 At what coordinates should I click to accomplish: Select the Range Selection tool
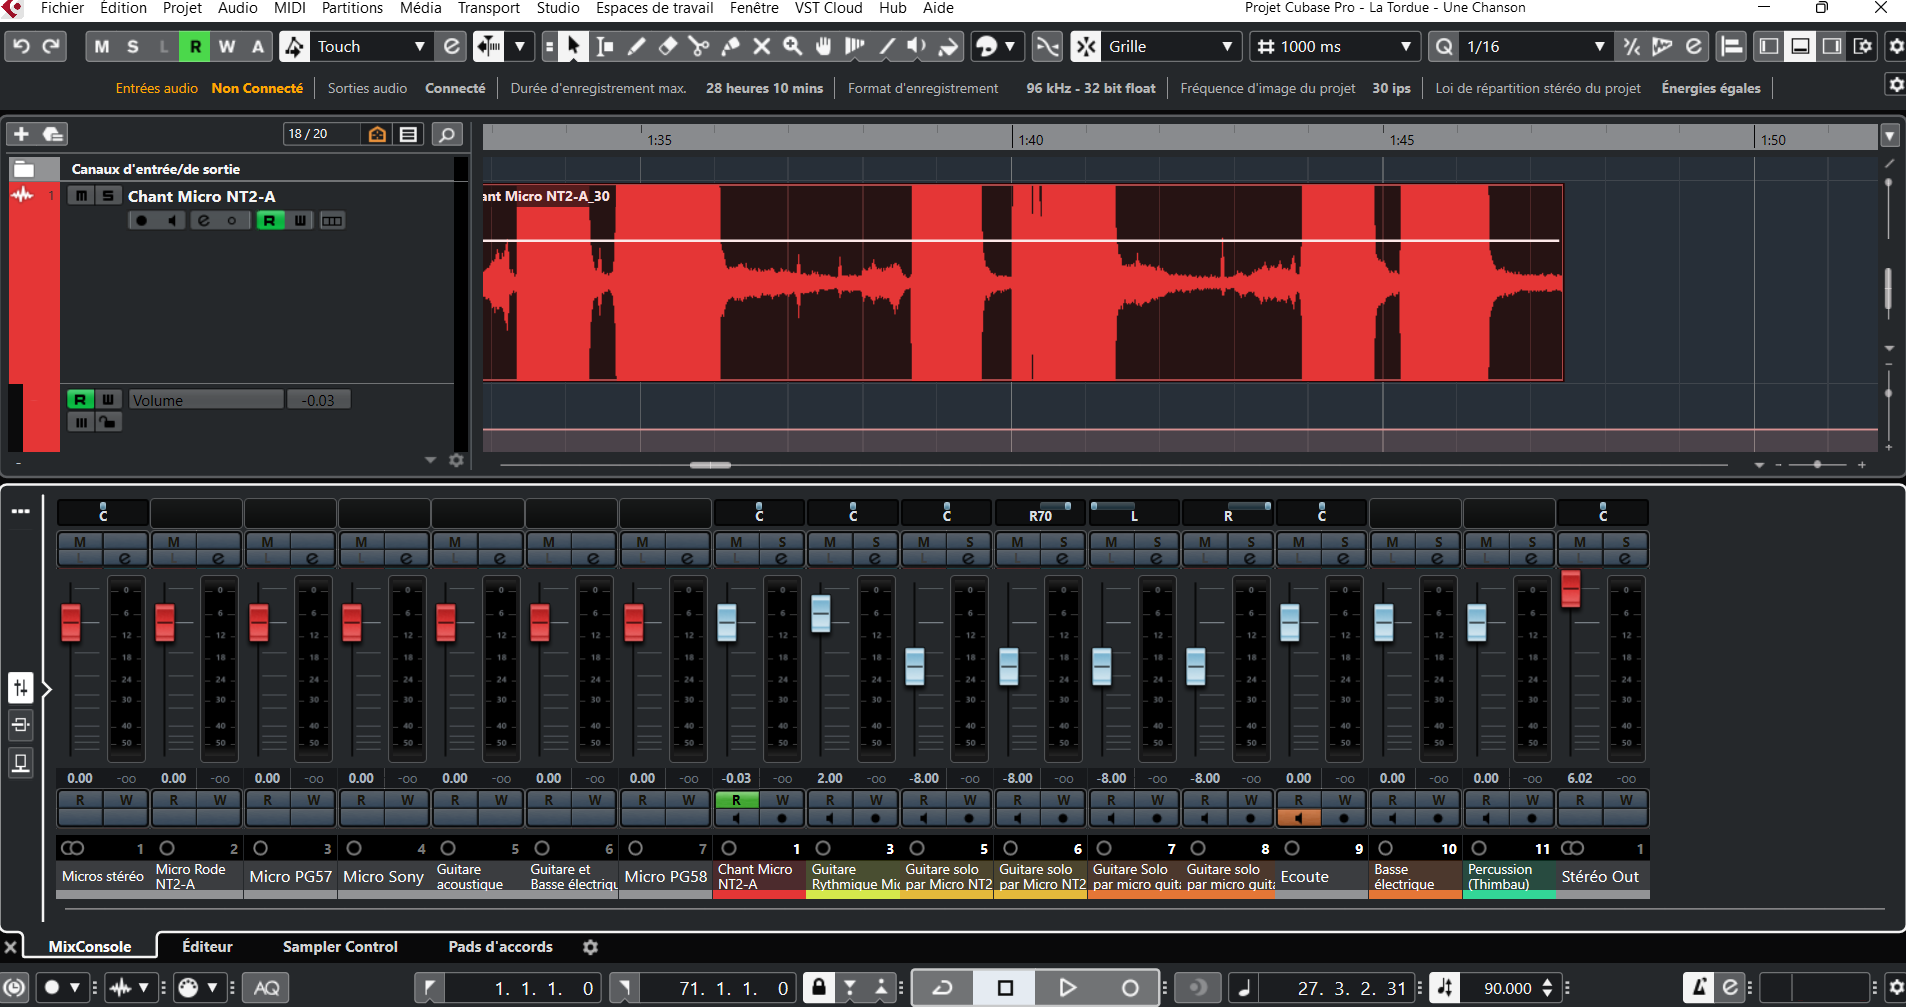tap(605, 46)
